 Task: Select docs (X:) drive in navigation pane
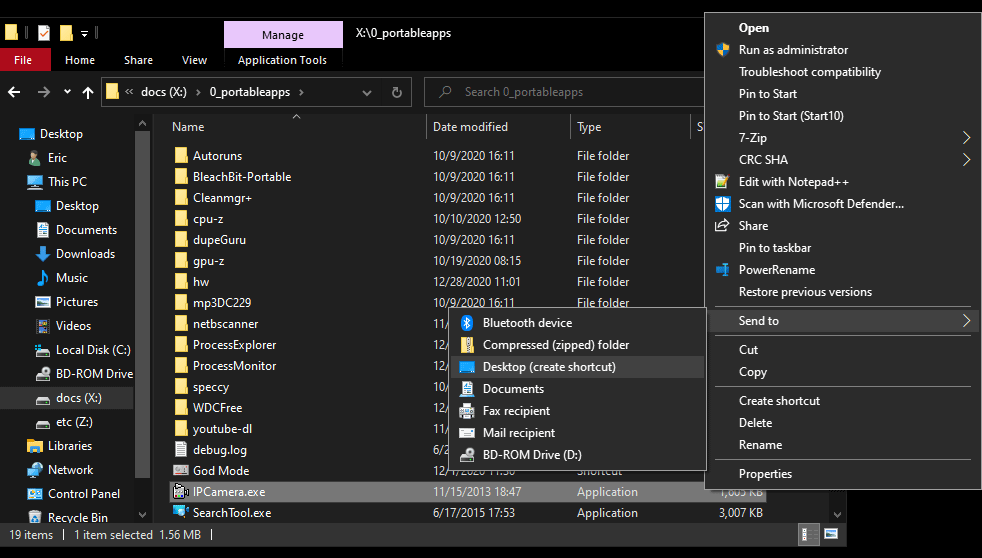pos(78,398)
